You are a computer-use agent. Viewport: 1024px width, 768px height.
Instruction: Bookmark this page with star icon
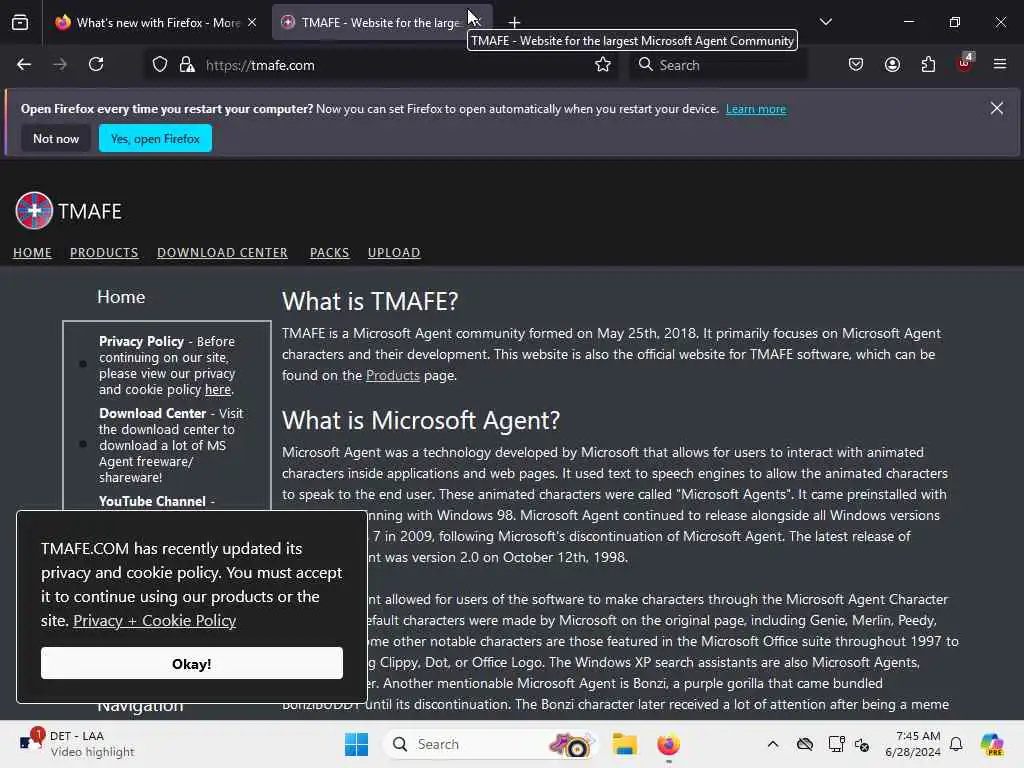[x=603, y=65]
